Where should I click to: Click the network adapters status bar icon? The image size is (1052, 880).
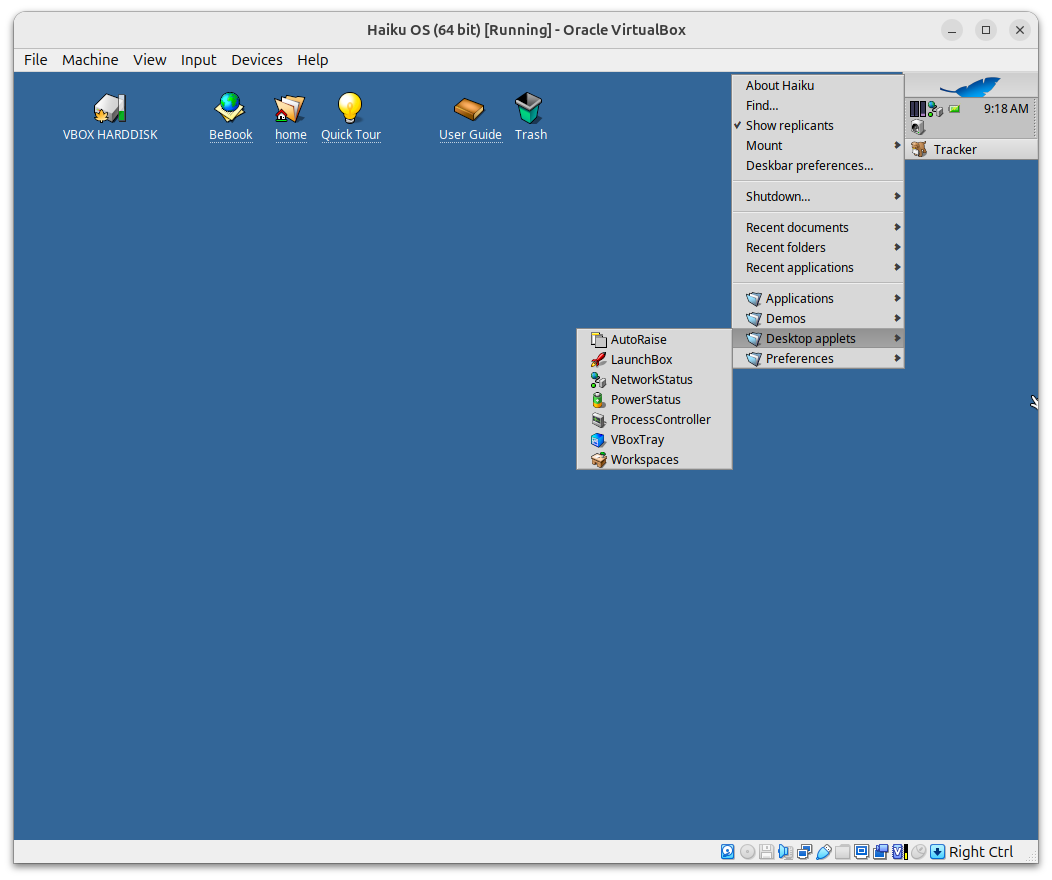(804, 852)
